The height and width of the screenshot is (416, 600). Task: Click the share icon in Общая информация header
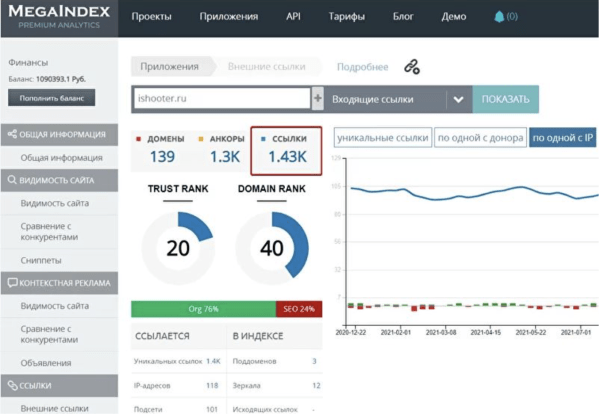click(x=11, y=134)
